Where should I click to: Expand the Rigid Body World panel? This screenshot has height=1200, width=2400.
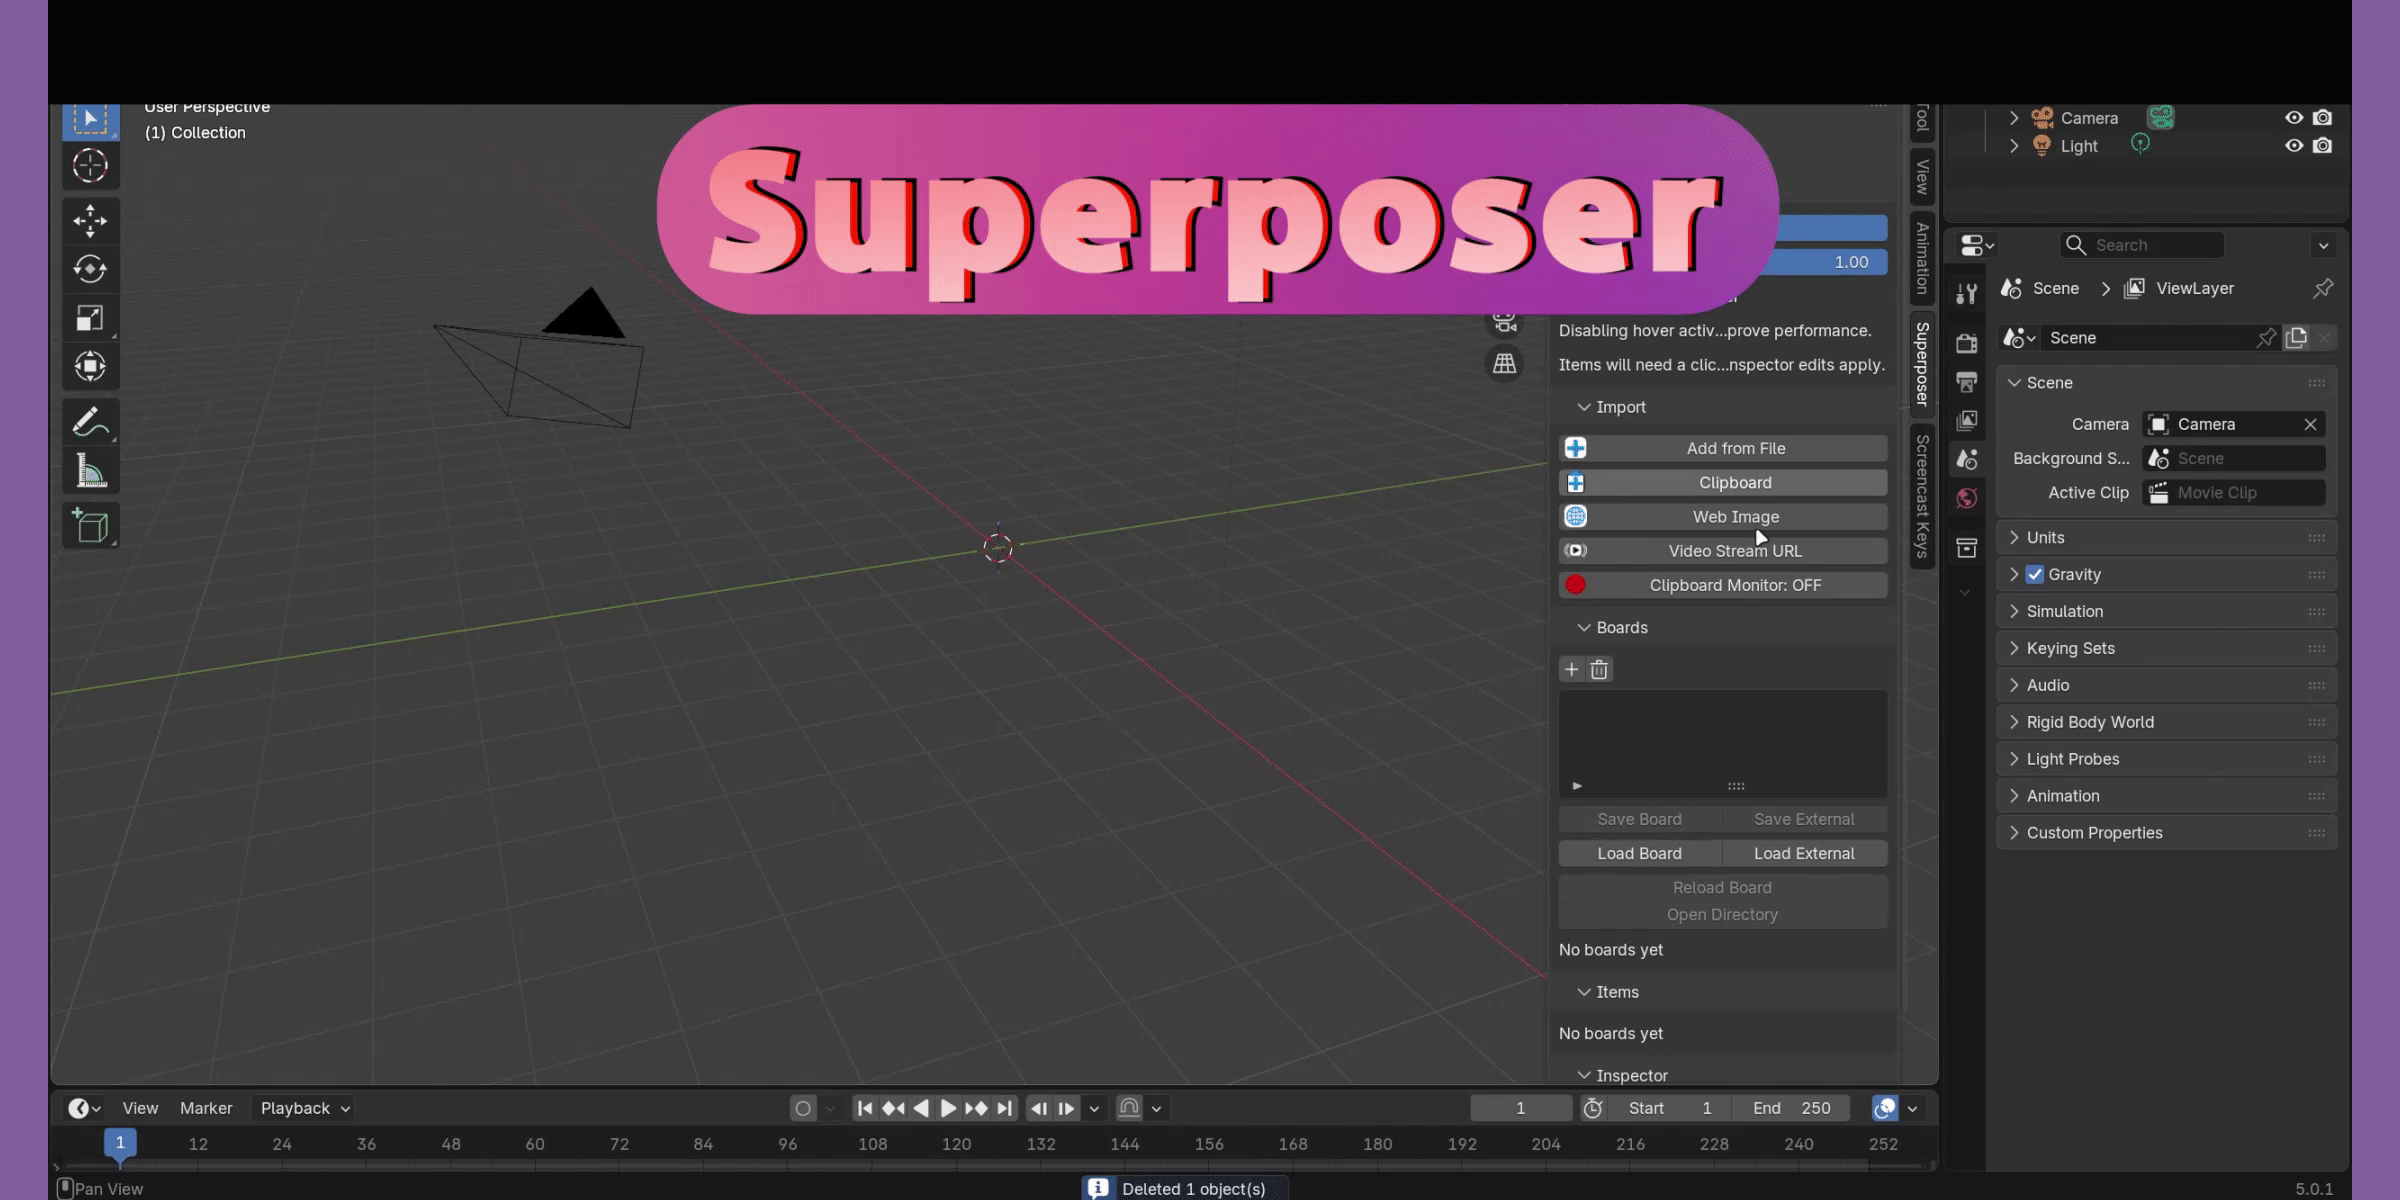click(x=2166, y=722)
